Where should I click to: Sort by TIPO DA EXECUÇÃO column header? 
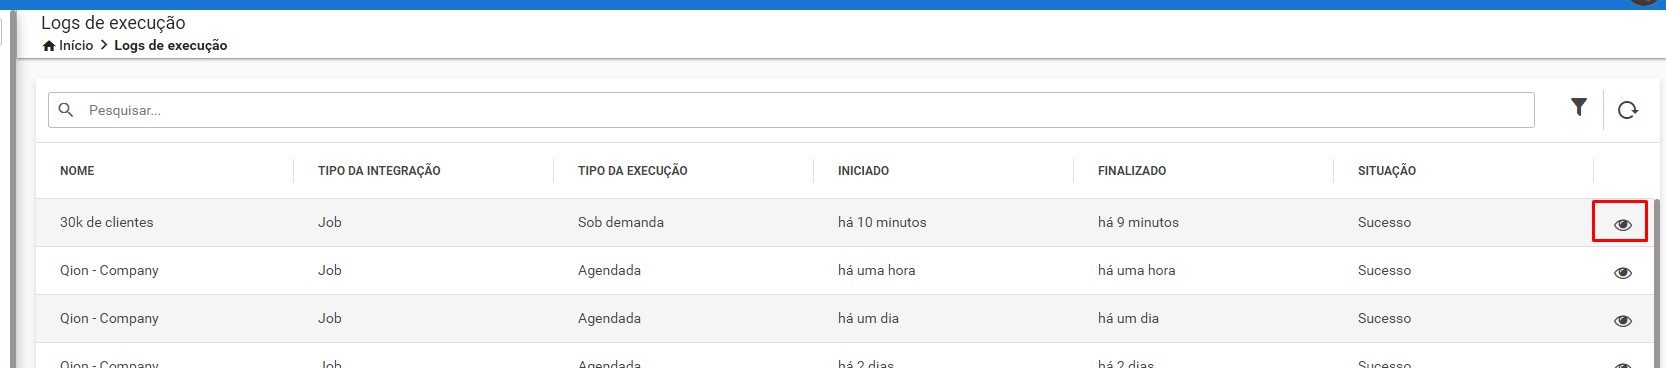633,171
